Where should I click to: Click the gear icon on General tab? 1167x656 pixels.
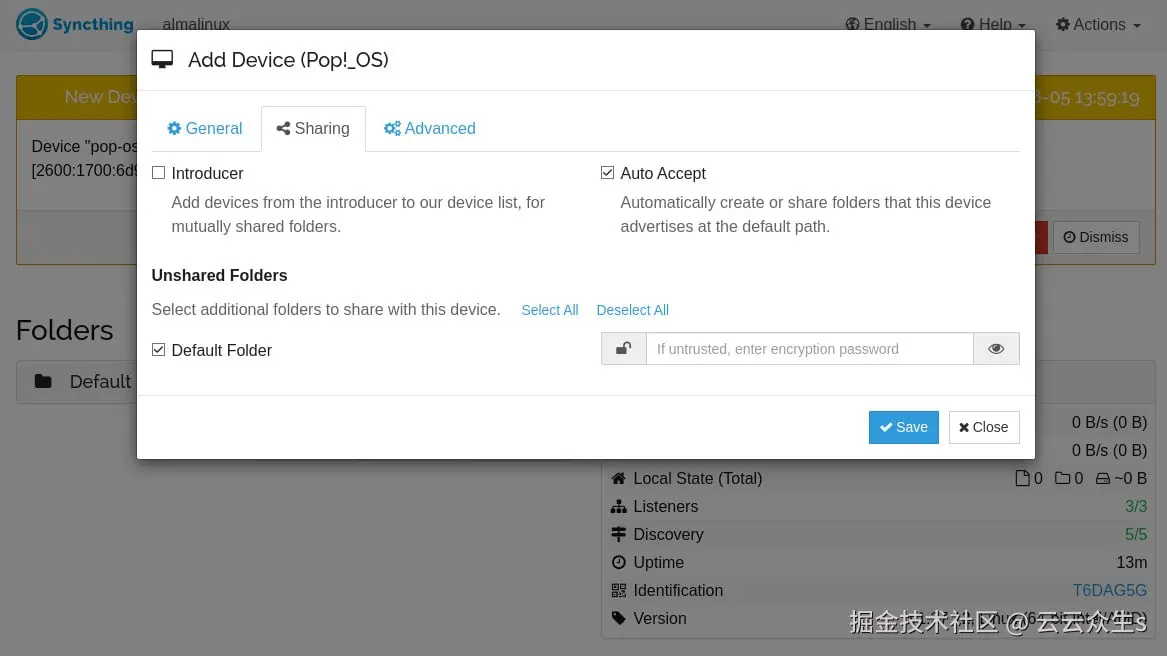click(x=174, y=129)
